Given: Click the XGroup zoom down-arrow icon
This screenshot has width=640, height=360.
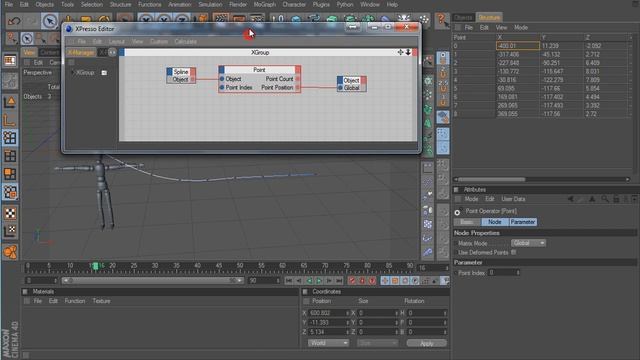Looking at the screenshot, I should (x=408, y=52).
